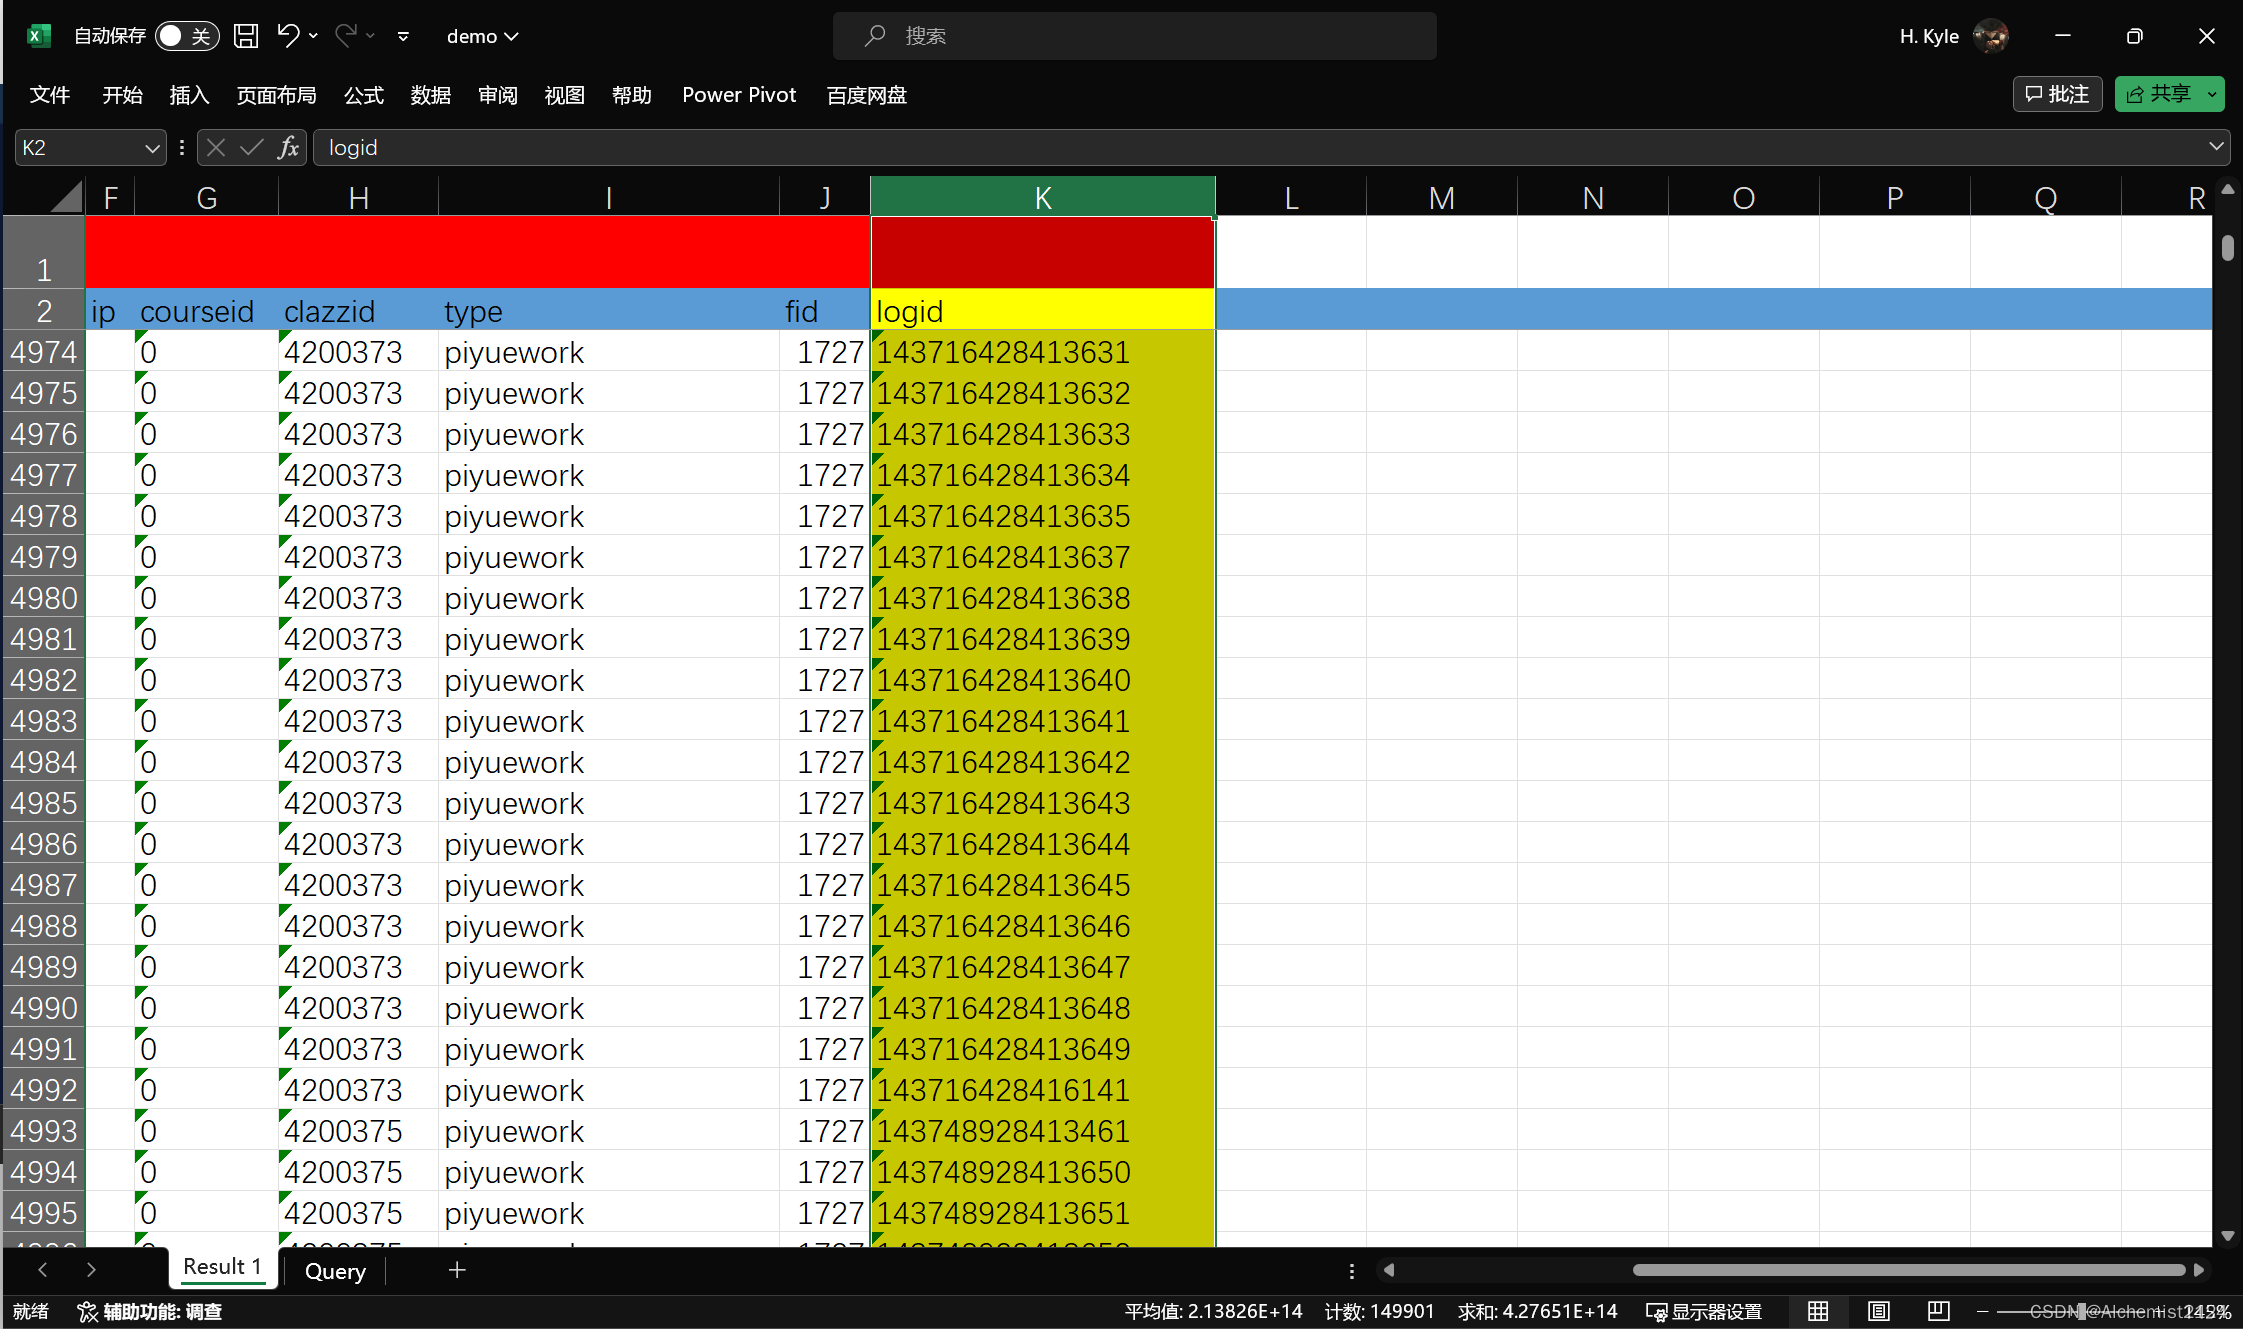
Task: Click the Normal view grid icon in status bar
Action: tap(1816, 1311)
